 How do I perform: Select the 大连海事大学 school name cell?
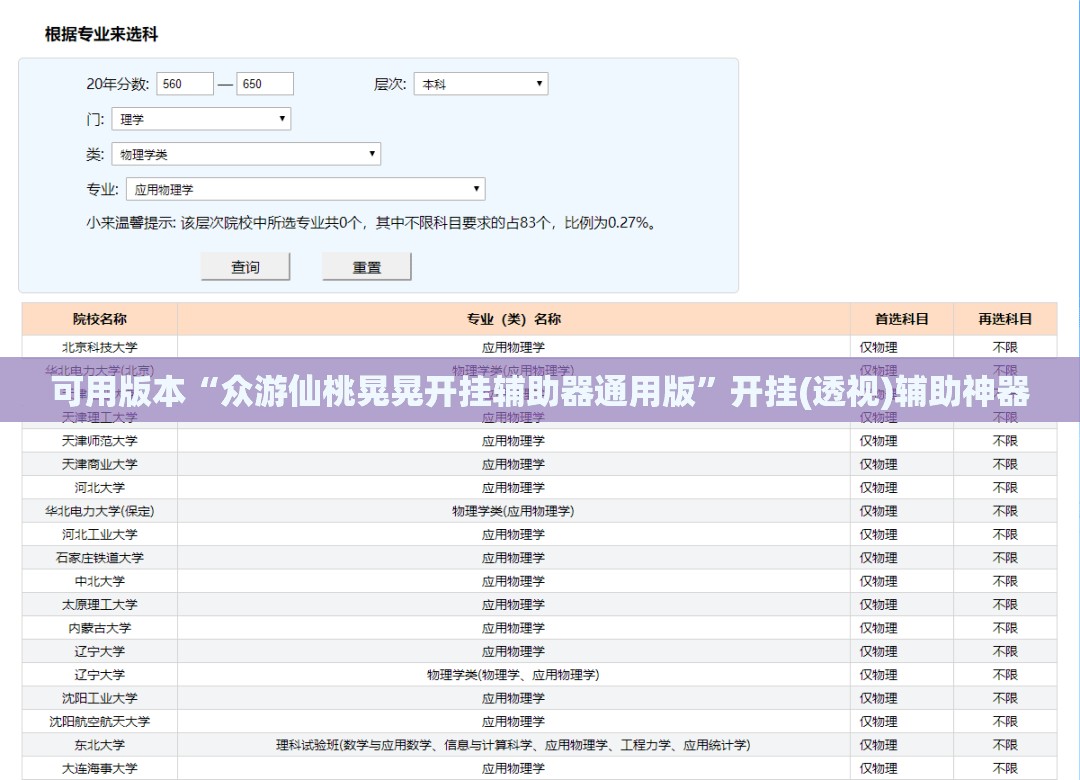pos(100,769)
